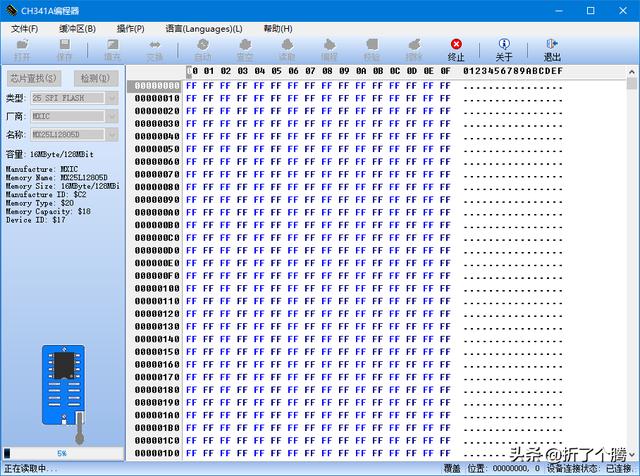Expand the 厂商 dropdown showing MXIC
Image resolution: width=640 pixels, height=476 pixels.
[111, 116]
